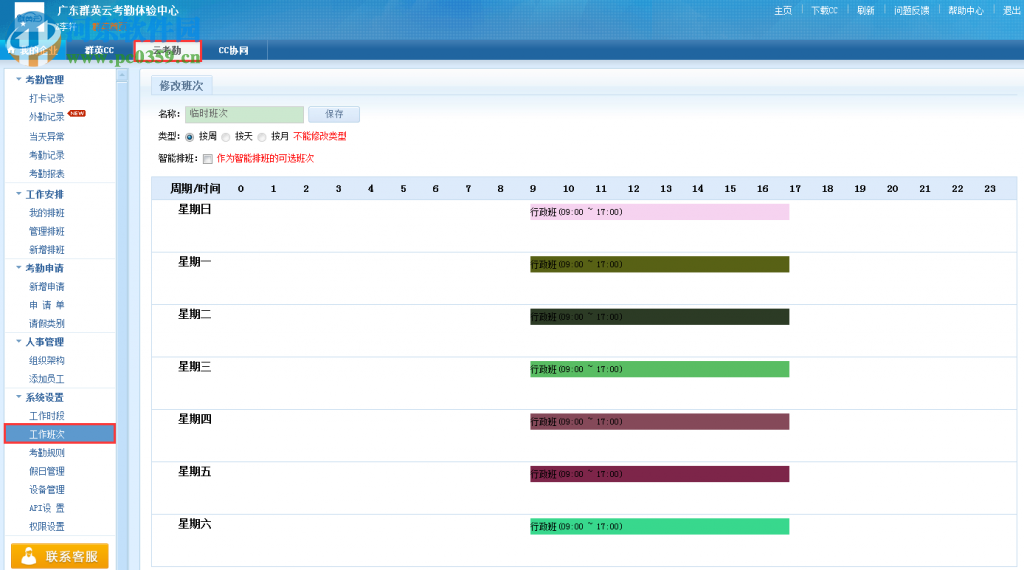Enable the 智能排班 smart scheduling checkbox

click(208, 159)
